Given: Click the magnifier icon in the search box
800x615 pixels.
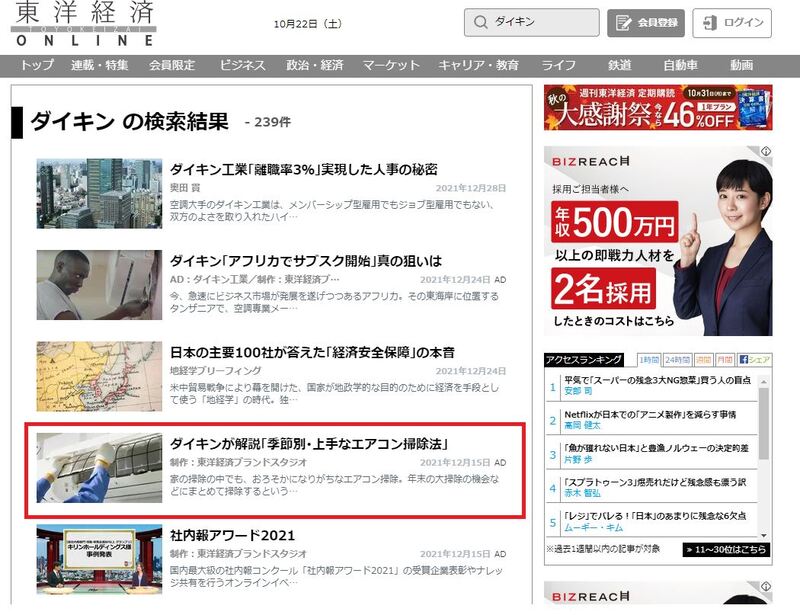Looking at the screenshot, I should pos(480,22).
